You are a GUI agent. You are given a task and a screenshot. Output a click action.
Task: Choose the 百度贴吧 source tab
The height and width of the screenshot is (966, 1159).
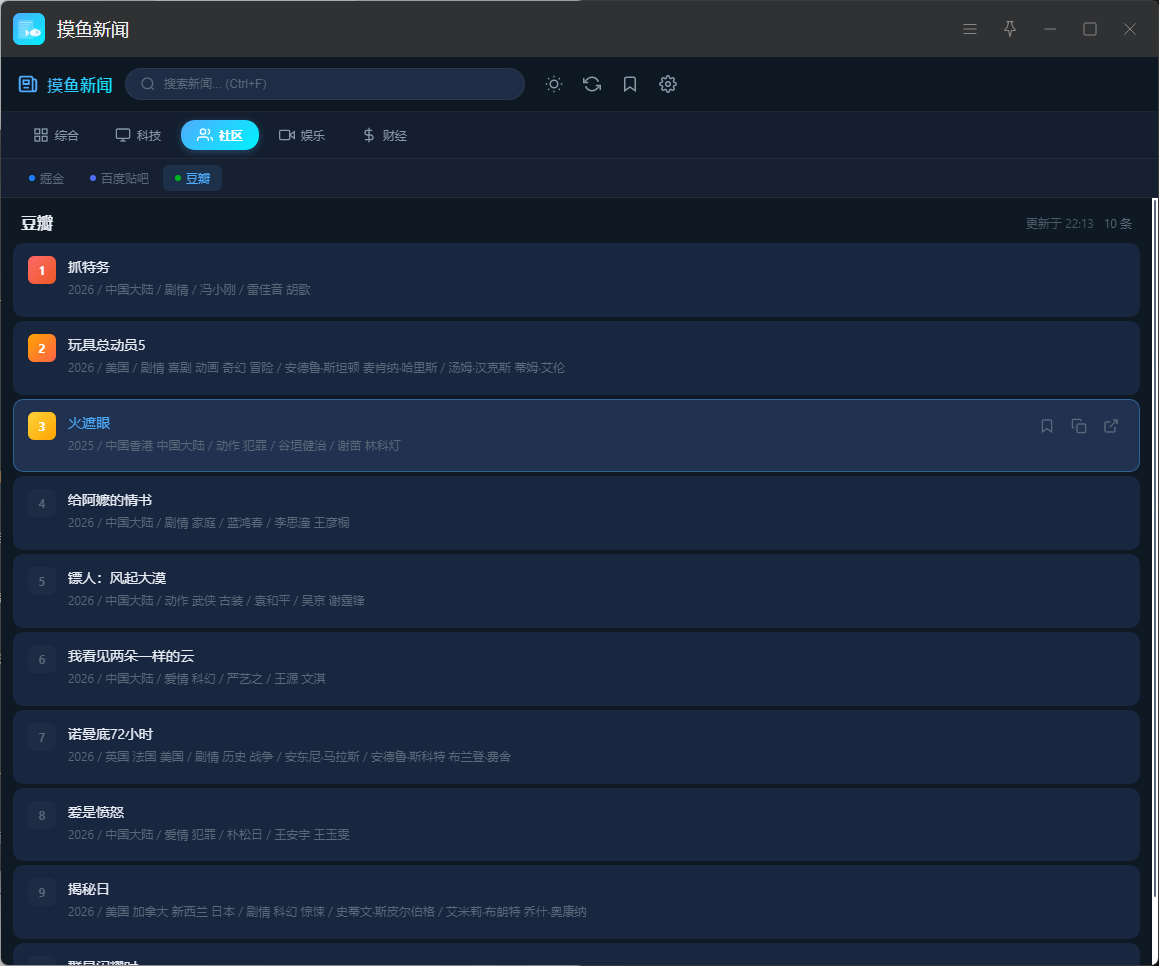[x=119, y=178]
